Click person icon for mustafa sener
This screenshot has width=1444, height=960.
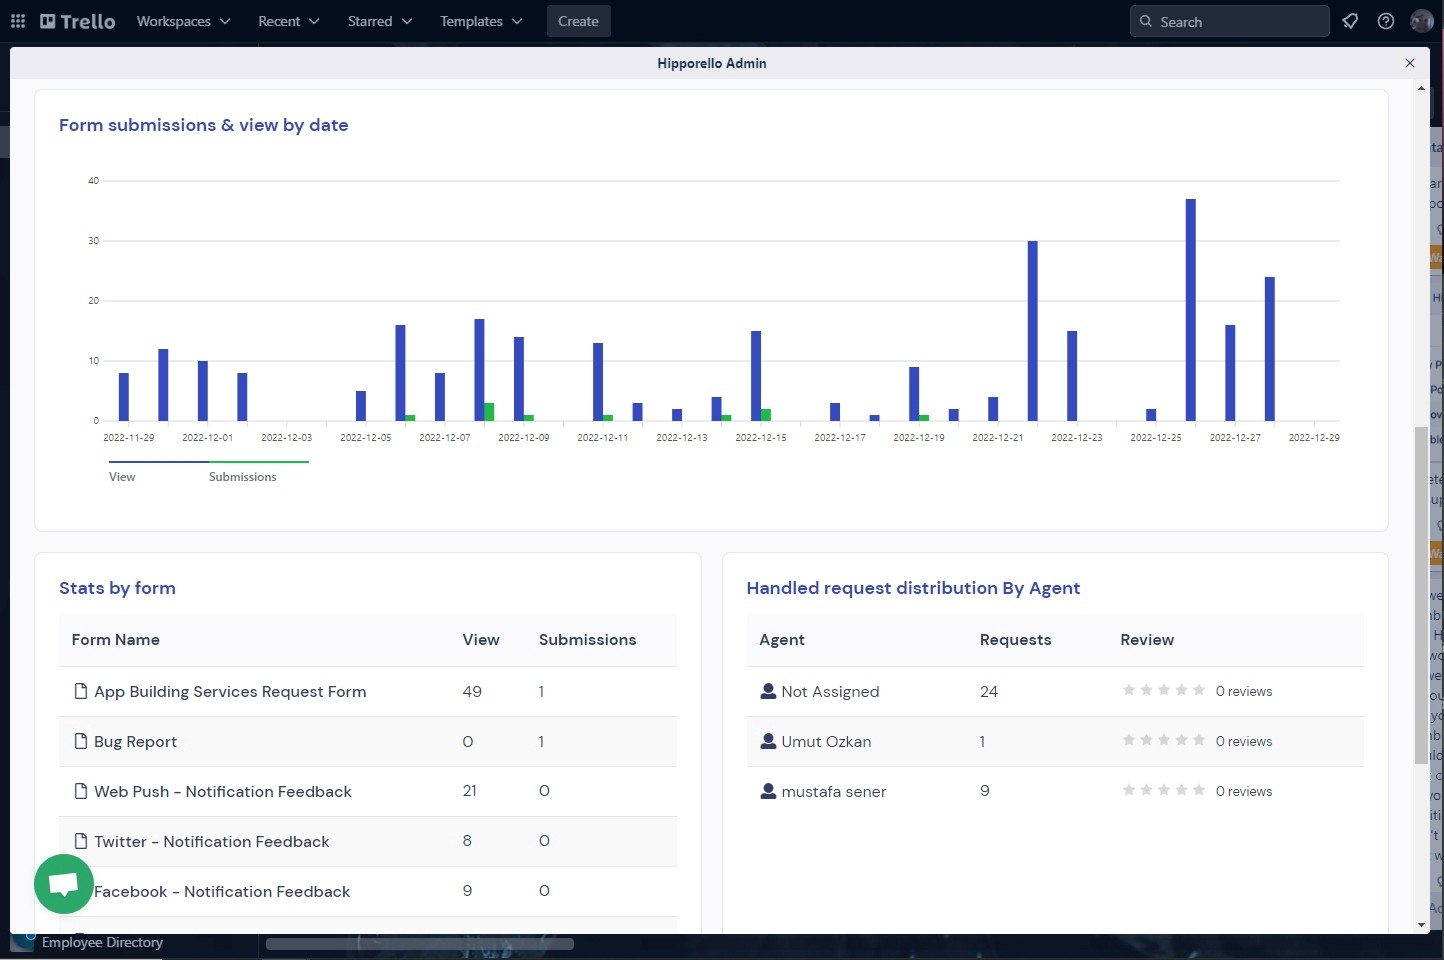[768, 791]
